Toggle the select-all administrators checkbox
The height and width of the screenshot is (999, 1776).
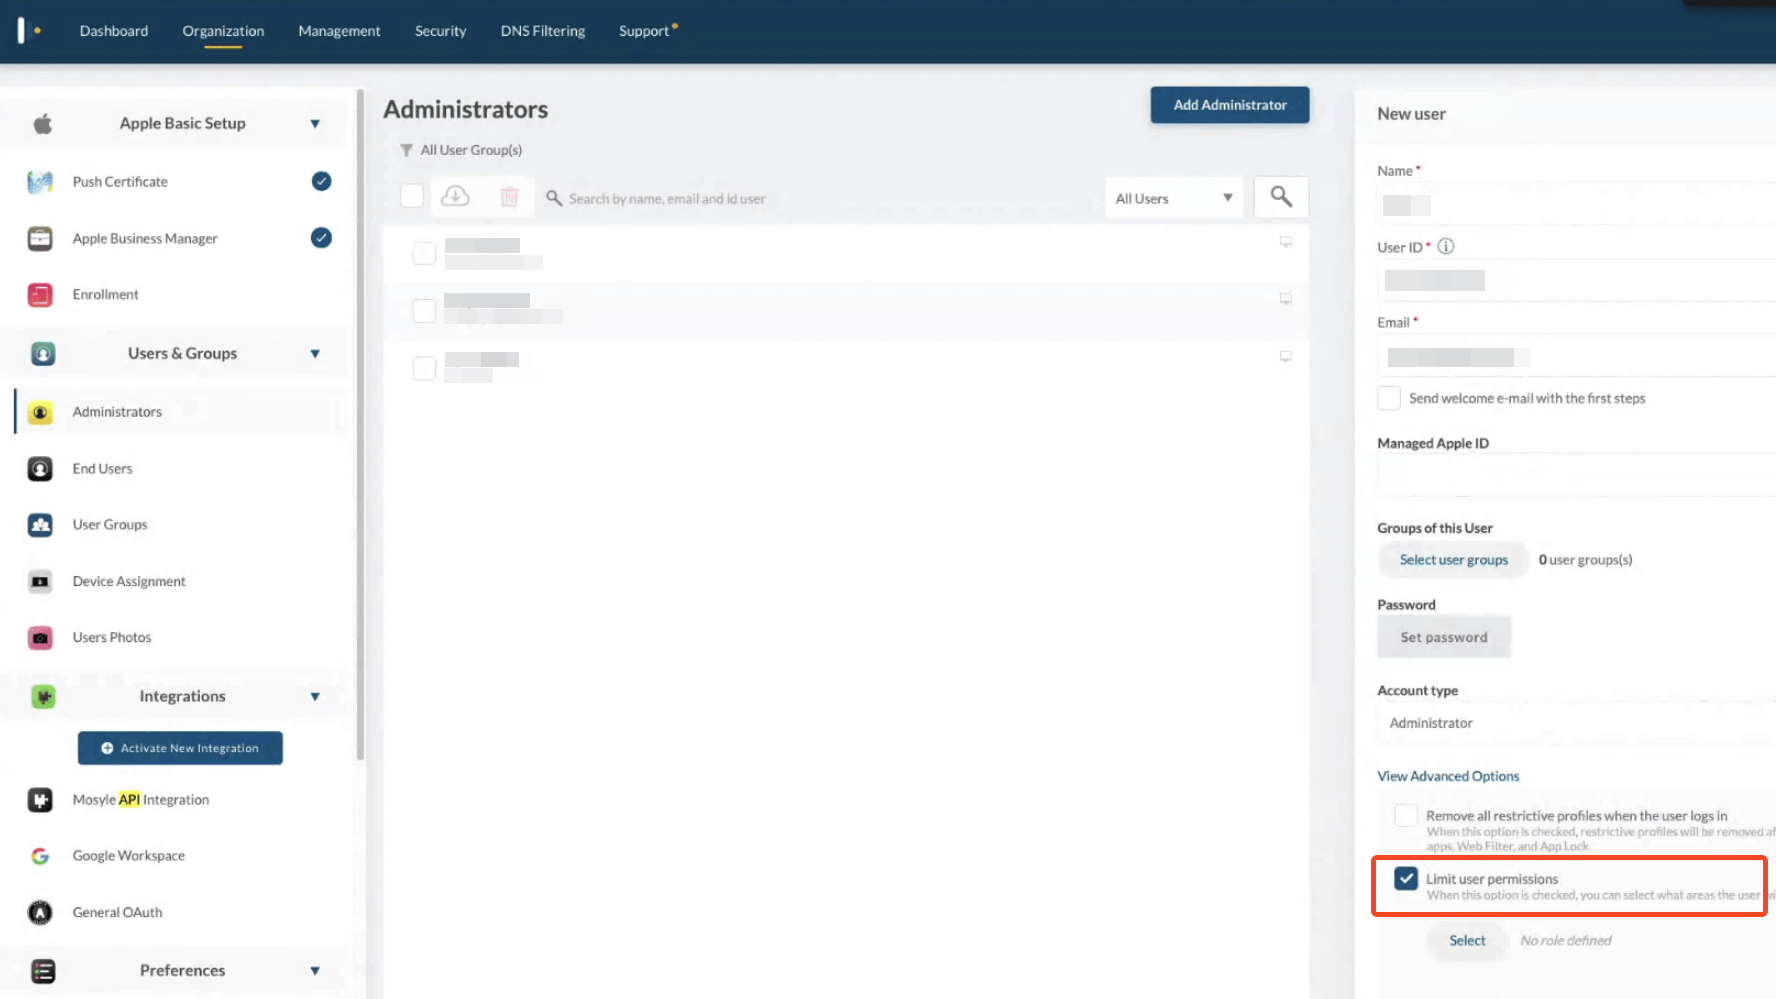point(412,196)
